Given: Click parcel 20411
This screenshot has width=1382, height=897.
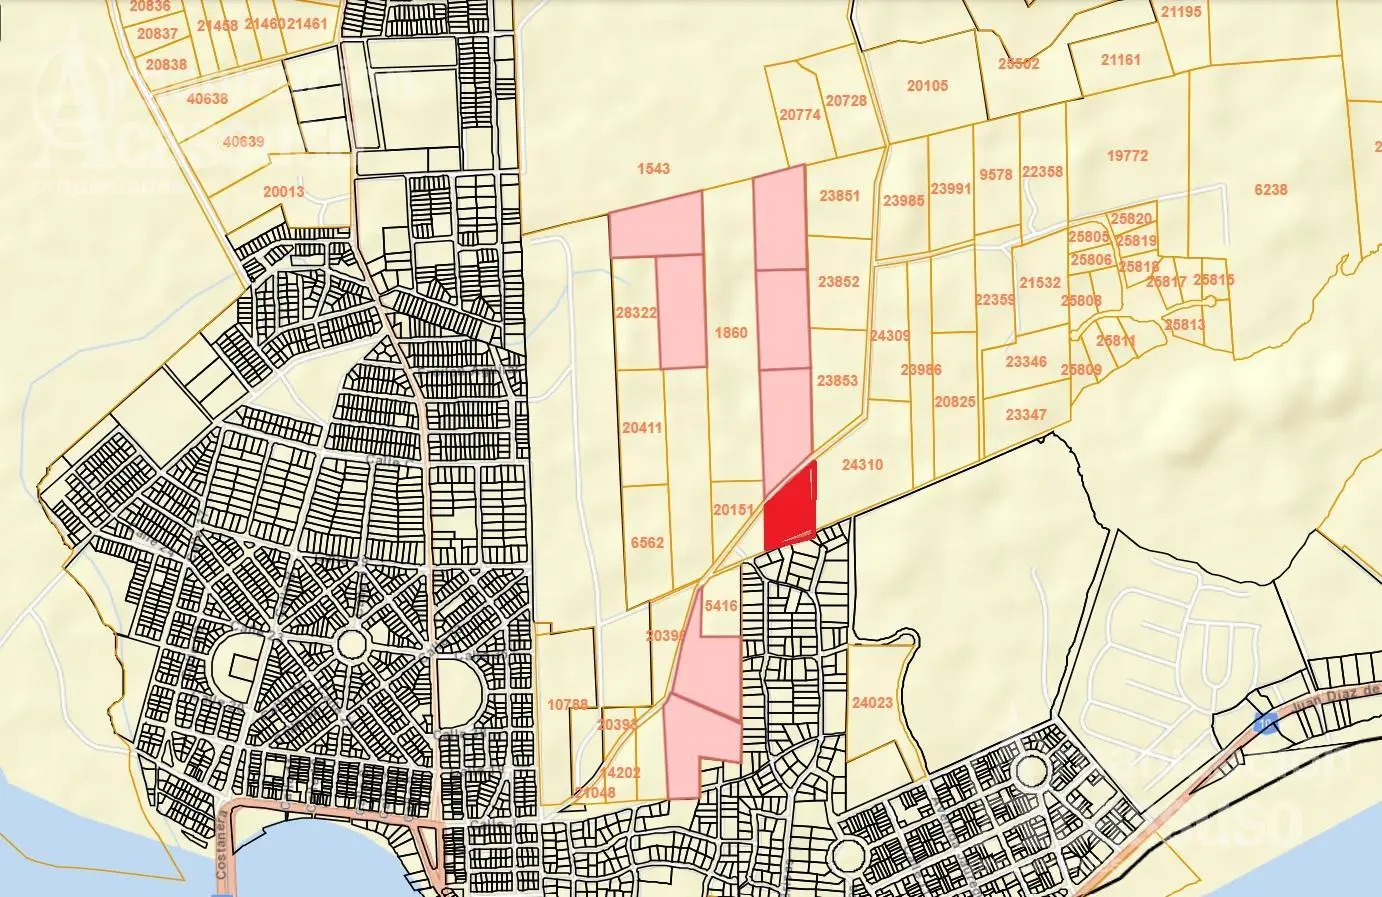Looking at the screenshot, I should [x=642, y=428].
